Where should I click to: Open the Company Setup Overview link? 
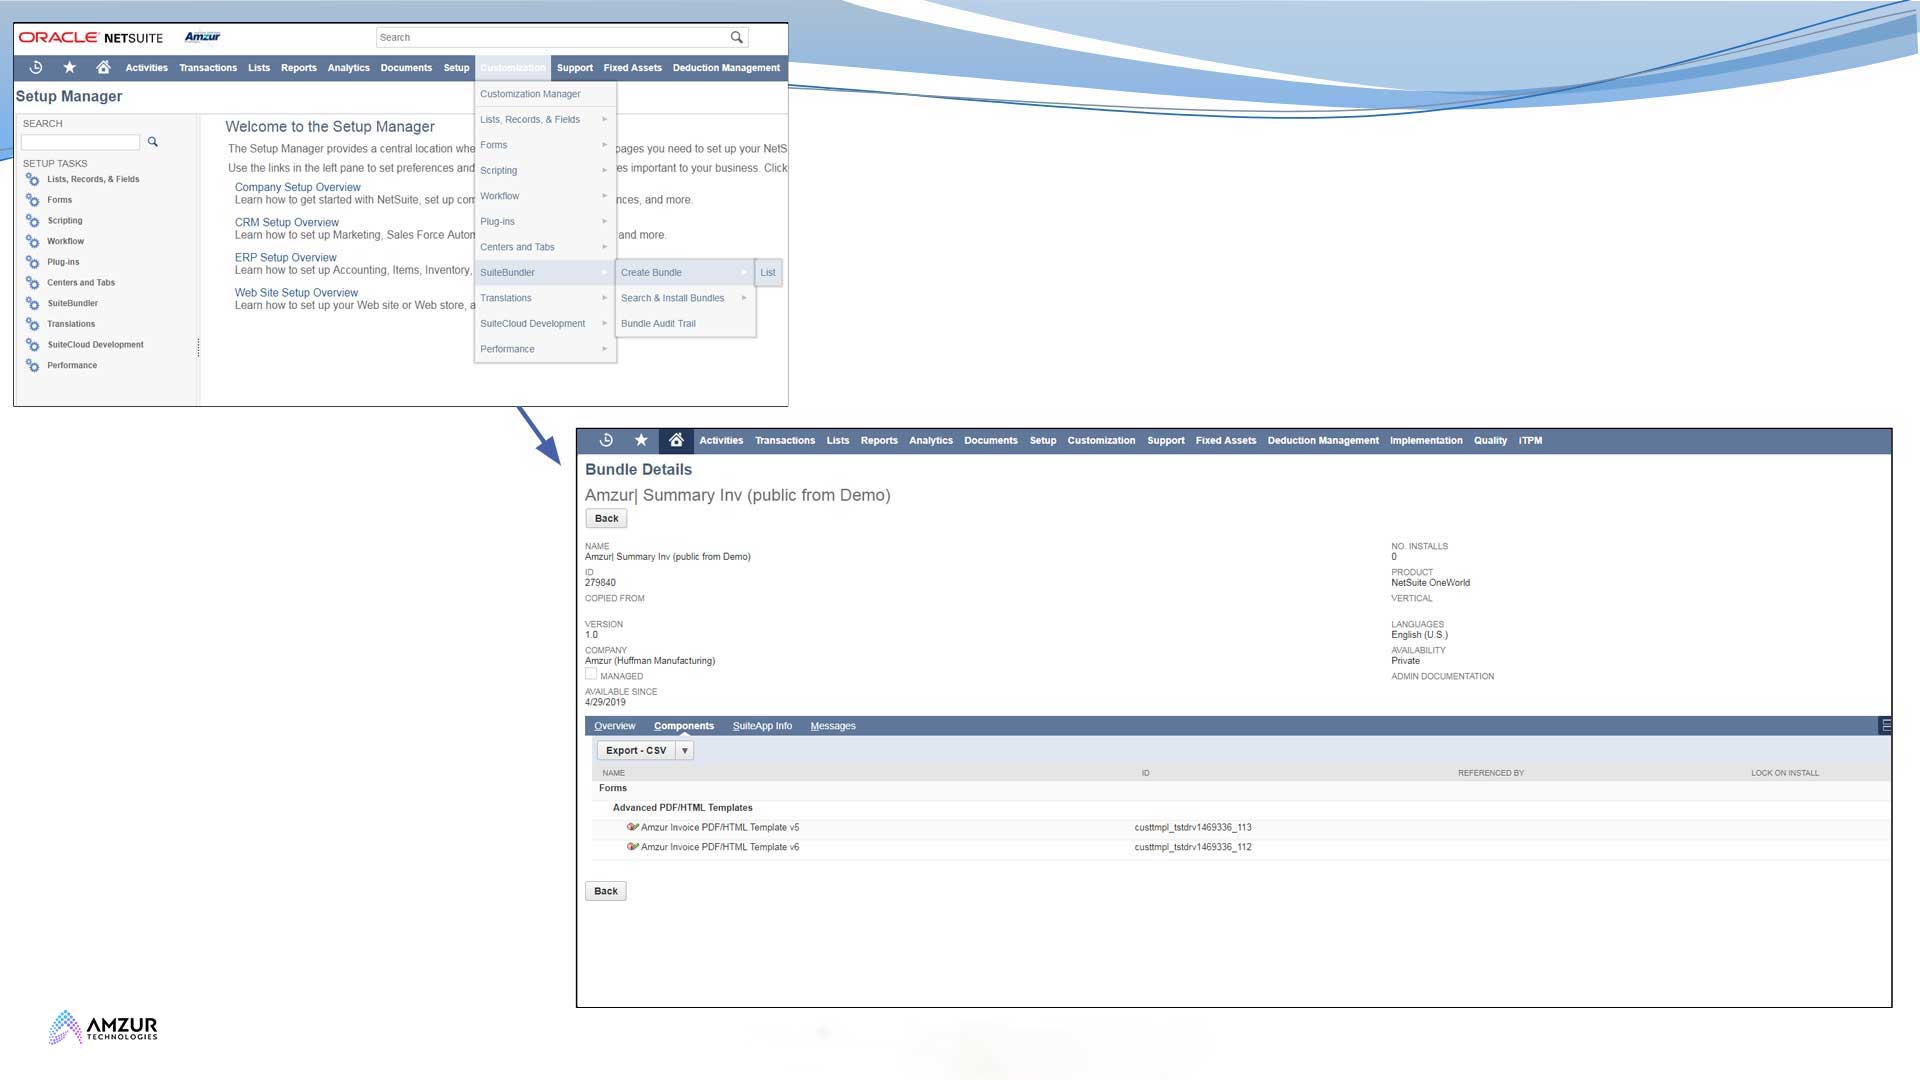[x=298, y=187]
